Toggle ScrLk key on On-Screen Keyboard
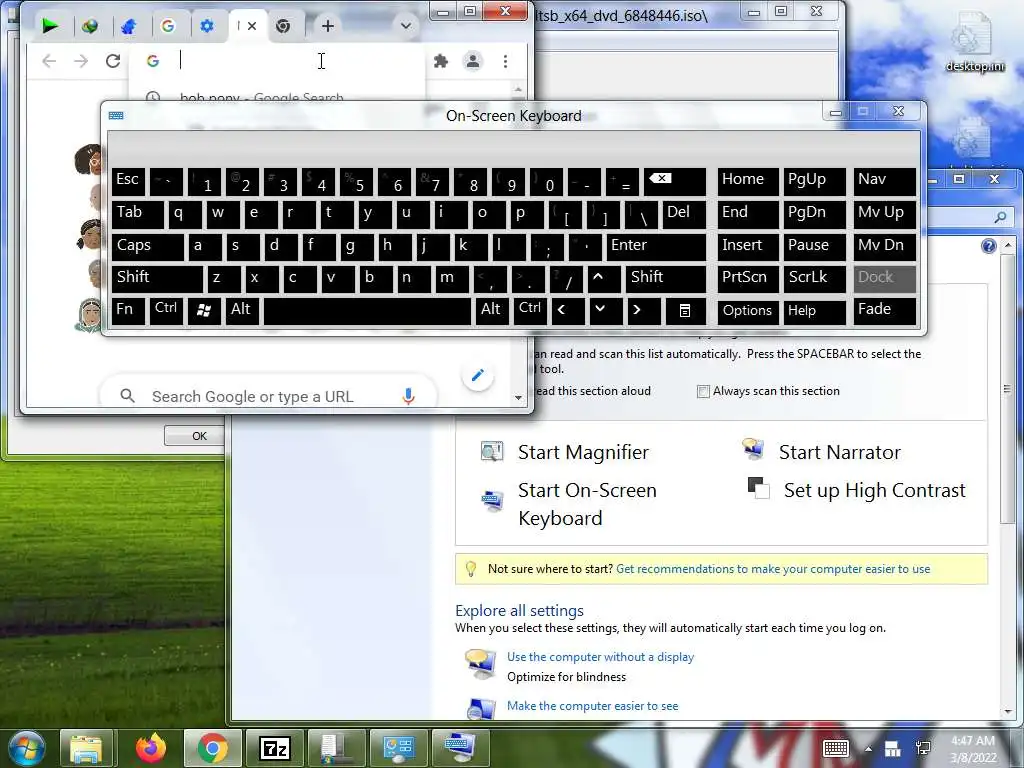Image resolution: width=1024 pixels, height=768 pixels. click(x=814, y=278)
